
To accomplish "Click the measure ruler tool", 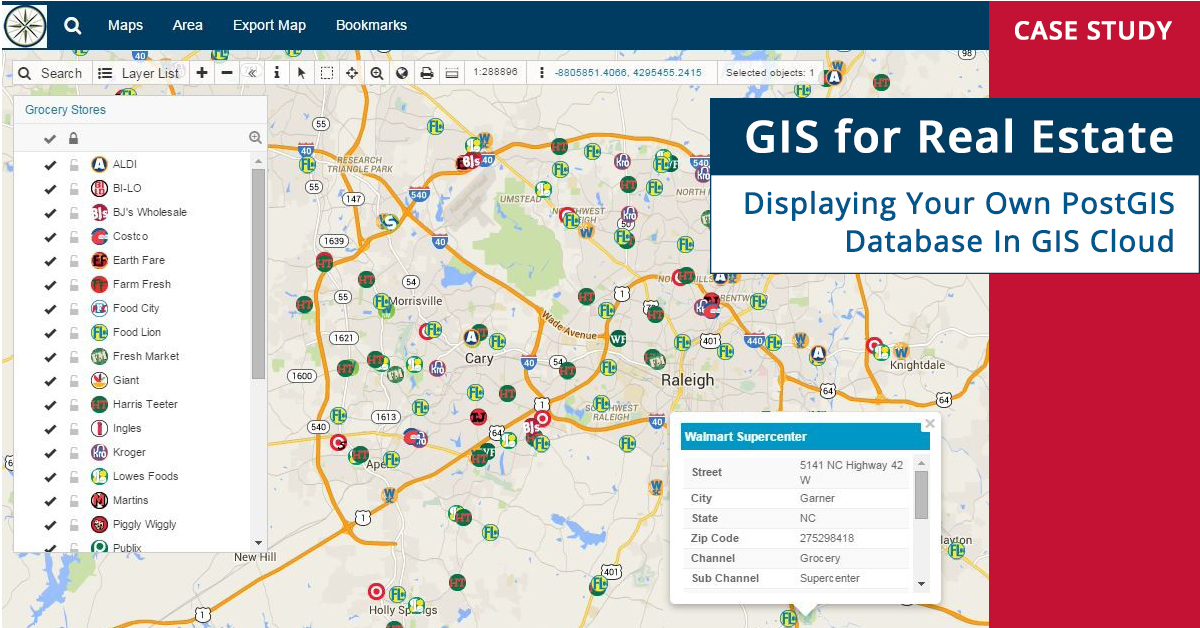I will pos(451,73).
